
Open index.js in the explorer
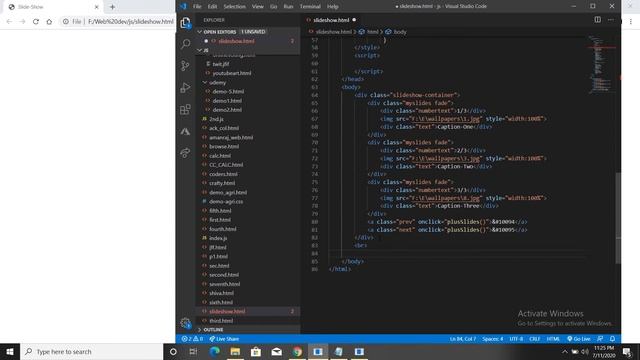[218, 238]
